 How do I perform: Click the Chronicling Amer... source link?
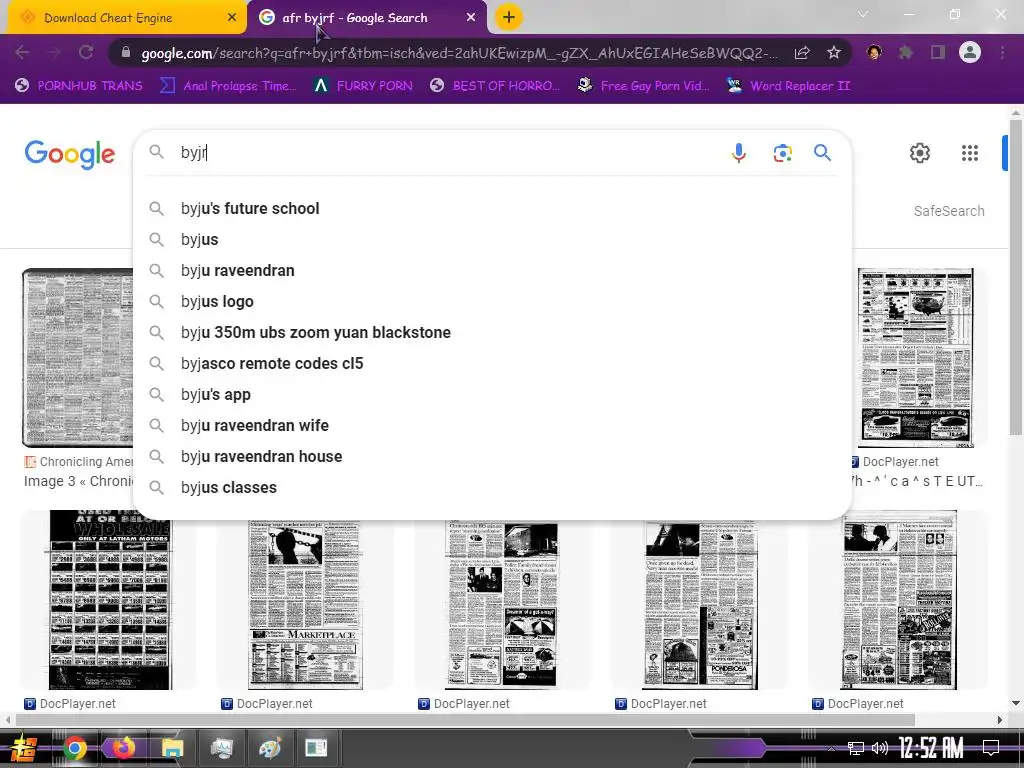[x=79, y=462]
